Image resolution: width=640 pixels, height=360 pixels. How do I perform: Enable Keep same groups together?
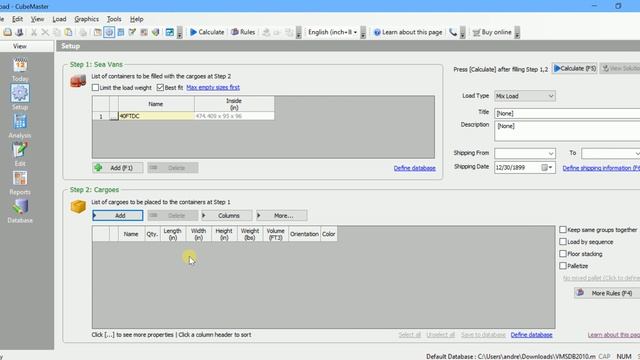563,230
